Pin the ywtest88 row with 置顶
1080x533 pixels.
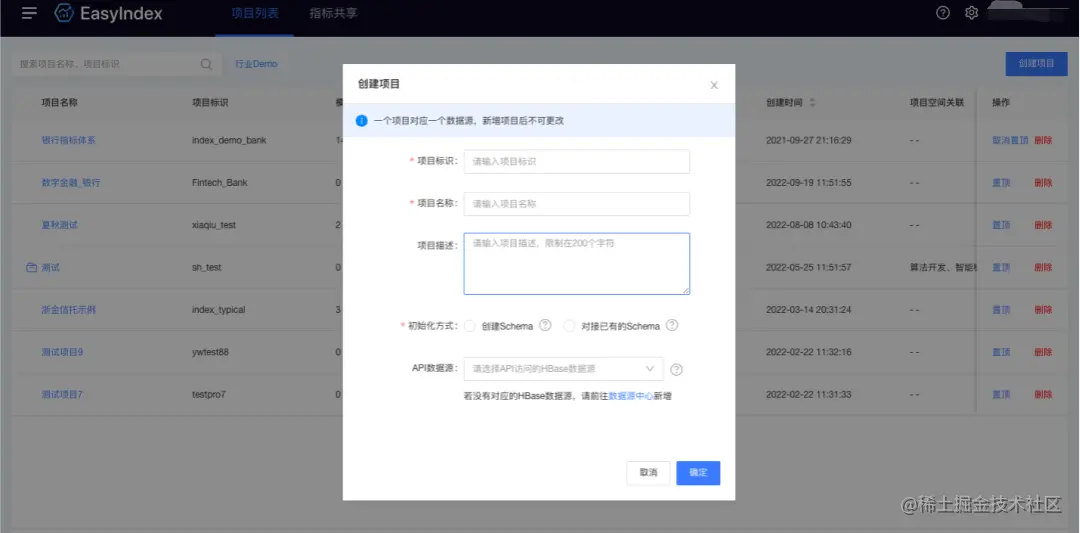[1001, 352]
